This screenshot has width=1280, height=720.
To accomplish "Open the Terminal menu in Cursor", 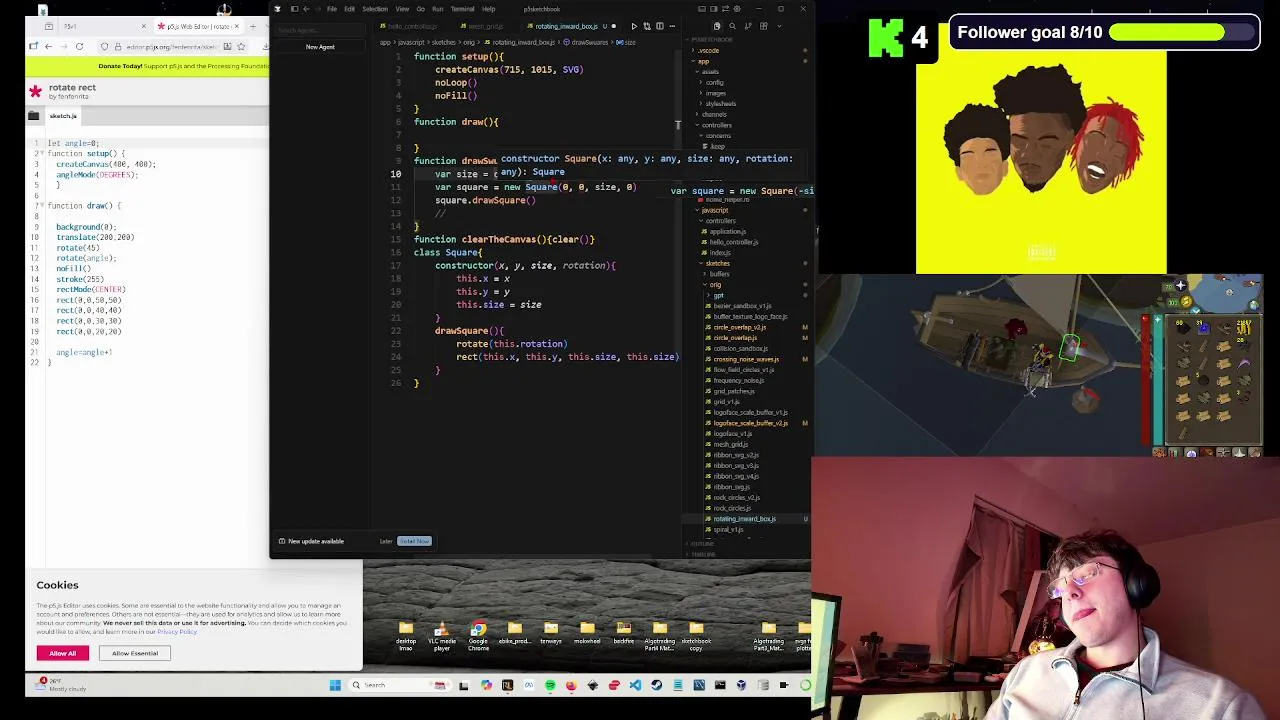I will [x=462, y=9].
